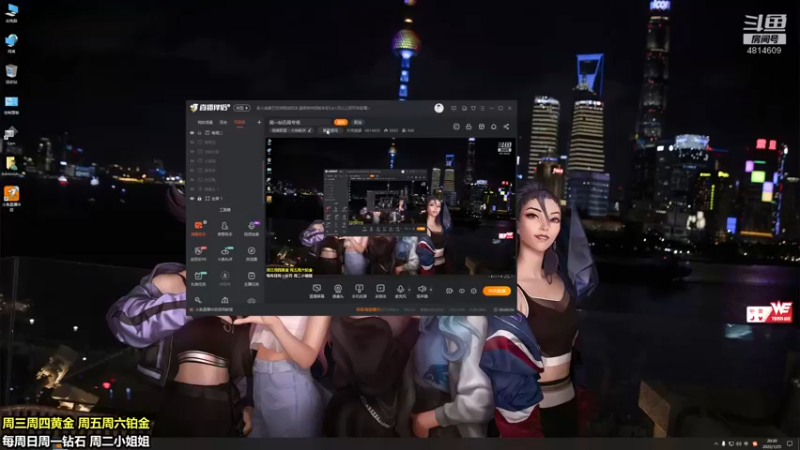Open the user avatar in title bar
This screenshot has width=800, height=450.
click(439, 108)
